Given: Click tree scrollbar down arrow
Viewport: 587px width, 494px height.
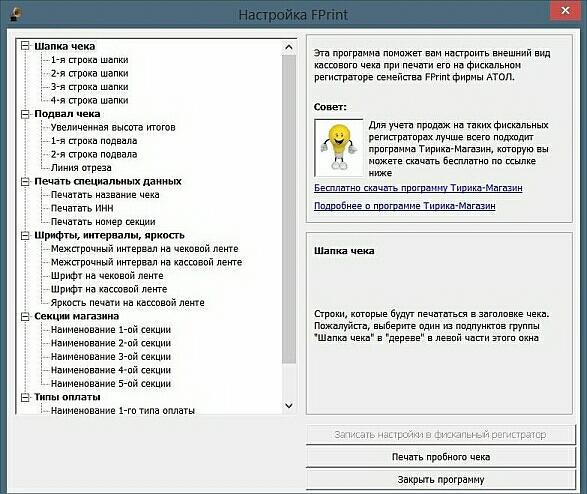Looking at the screenshot, I should coord(289,406).
